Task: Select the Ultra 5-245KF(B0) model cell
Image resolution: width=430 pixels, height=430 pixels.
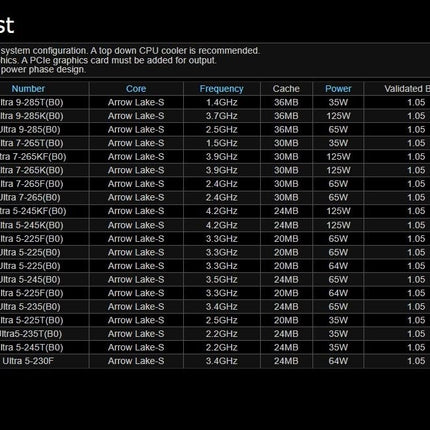Action: point(33,211)
